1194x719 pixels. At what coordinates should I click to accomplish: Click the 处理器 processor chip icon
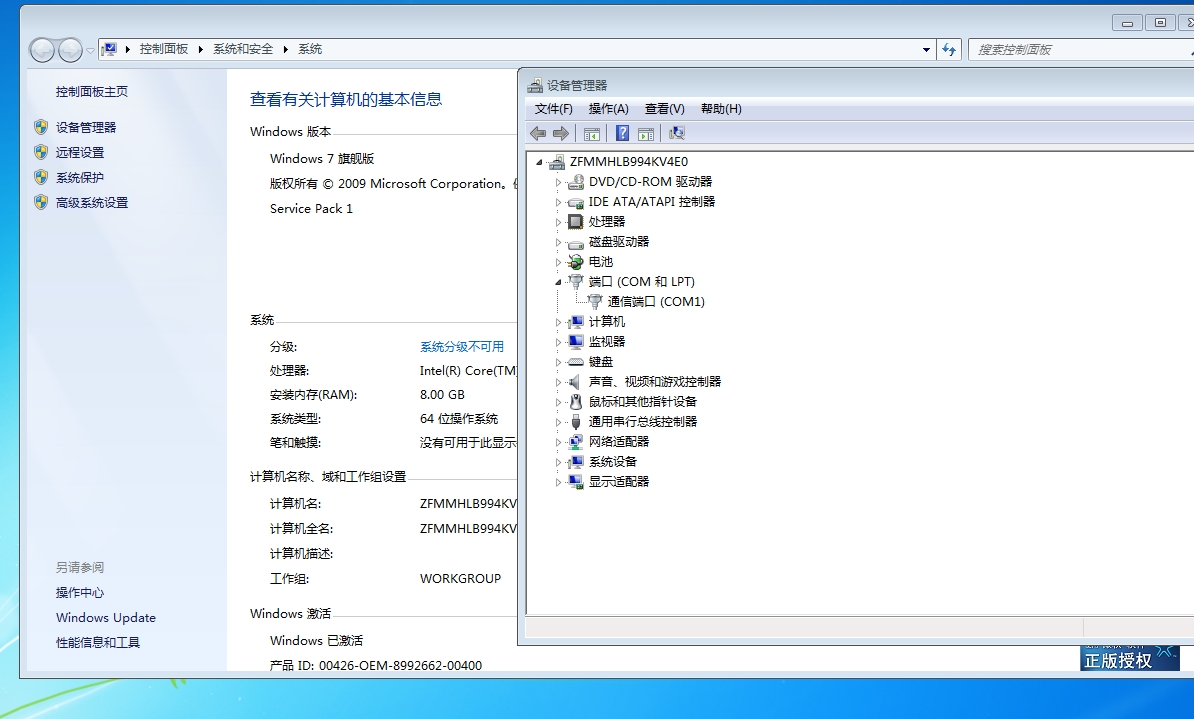click(576, 222)
